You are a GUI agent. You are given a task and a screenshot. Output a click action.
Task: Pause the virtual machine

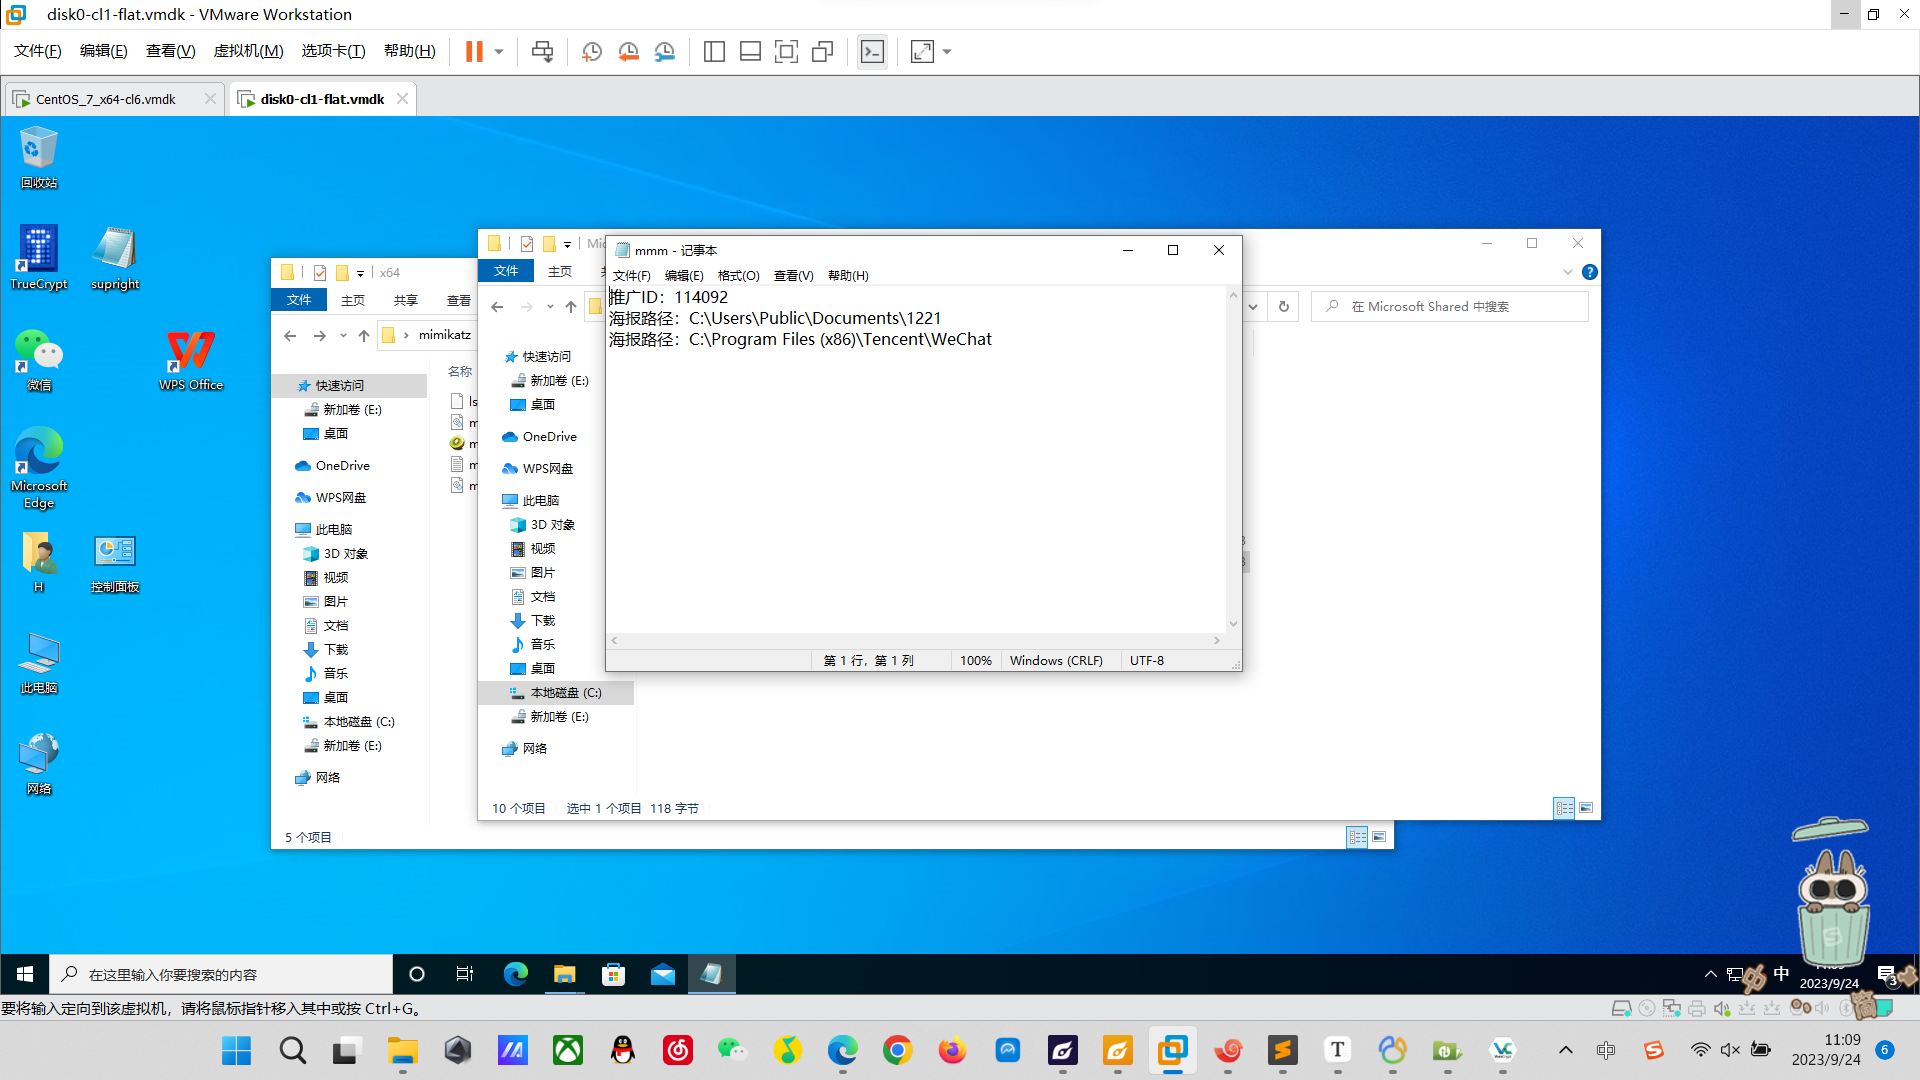(x=474, y=51)
